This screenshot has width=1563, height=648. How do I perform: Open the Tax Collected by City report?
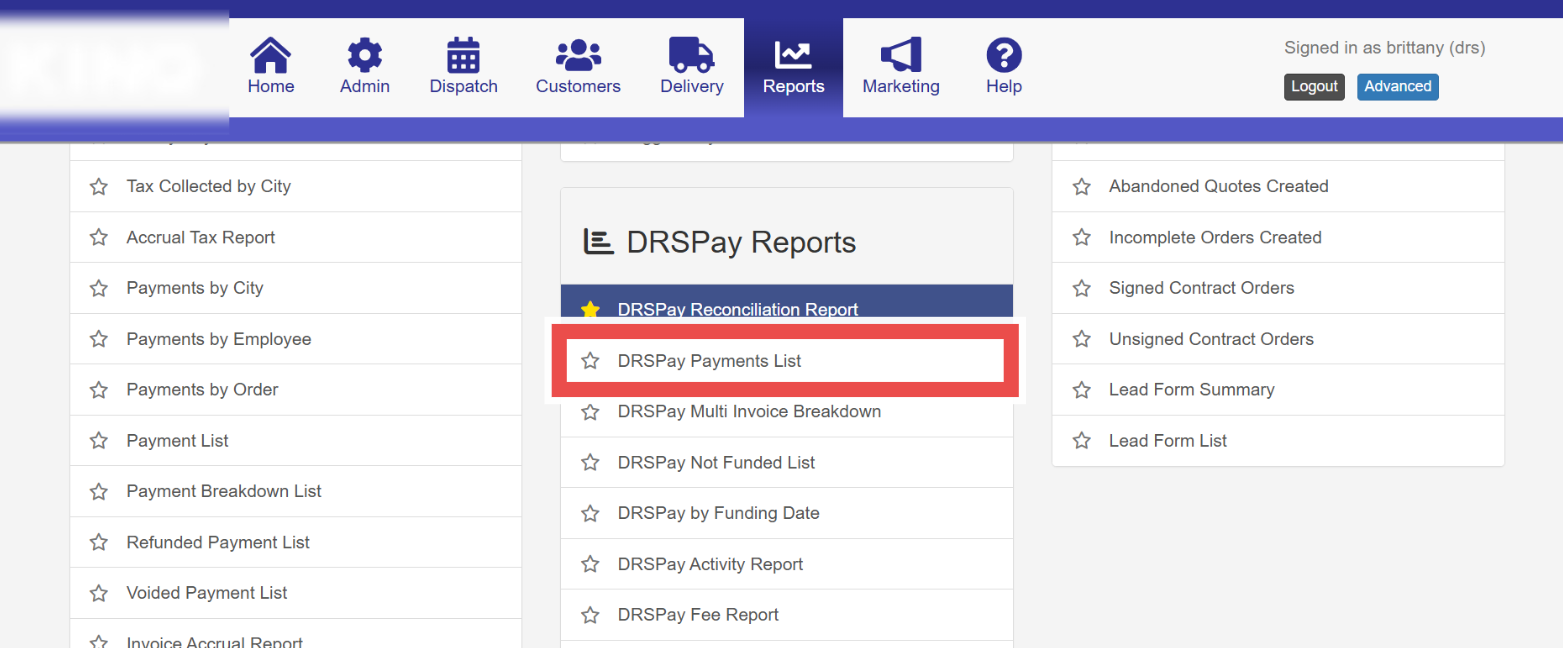click(209, 187)
